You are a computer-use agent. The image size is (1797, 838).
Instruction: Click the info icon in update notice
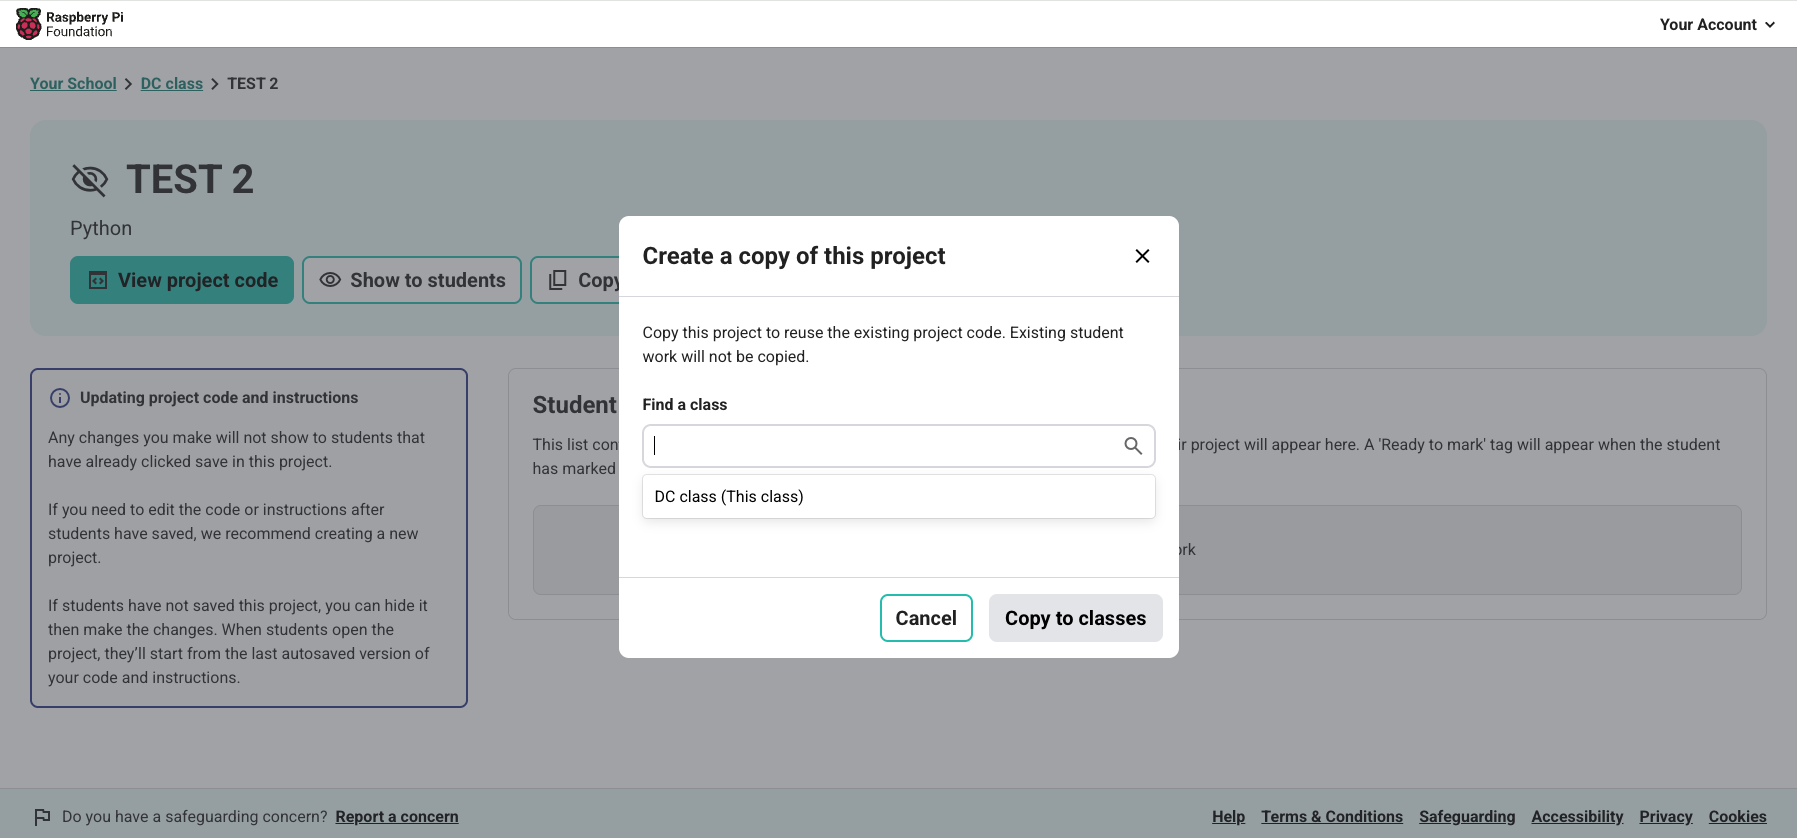coord(60,398)
